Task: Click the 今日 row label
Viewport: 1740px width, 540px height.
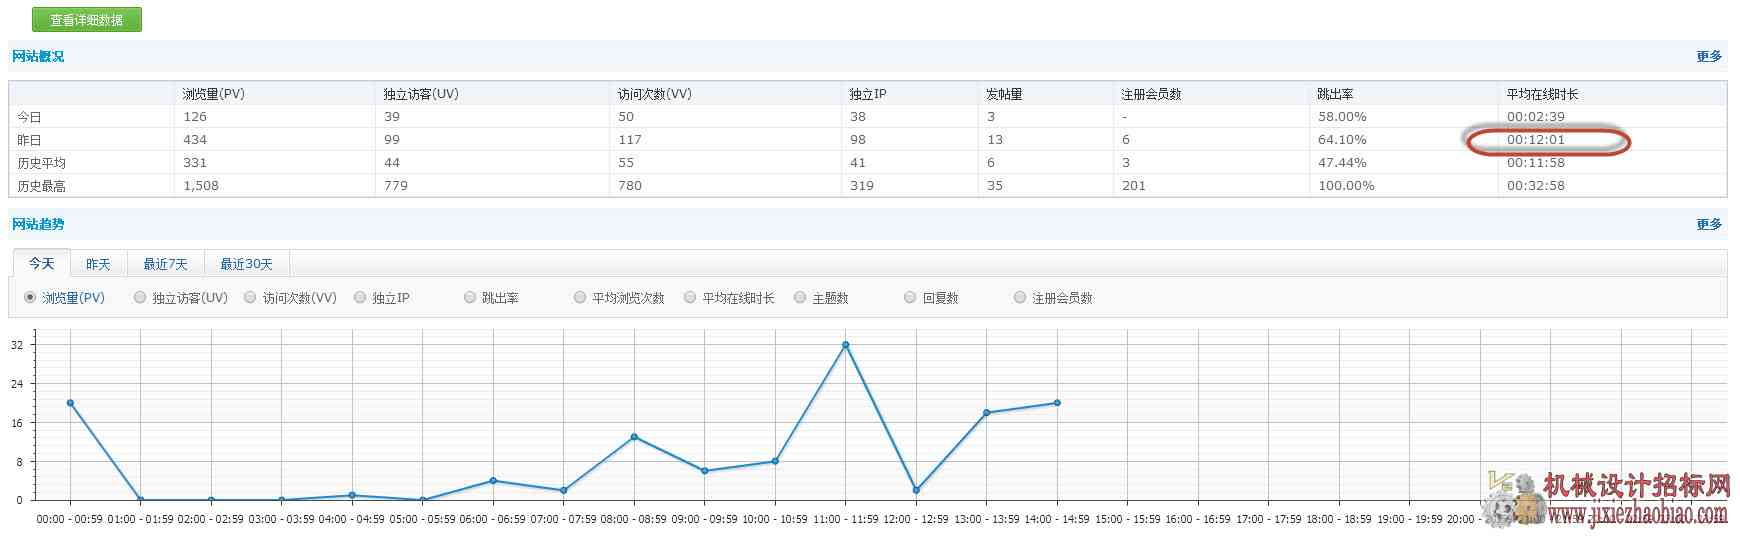Action: [x=29, y=117]
